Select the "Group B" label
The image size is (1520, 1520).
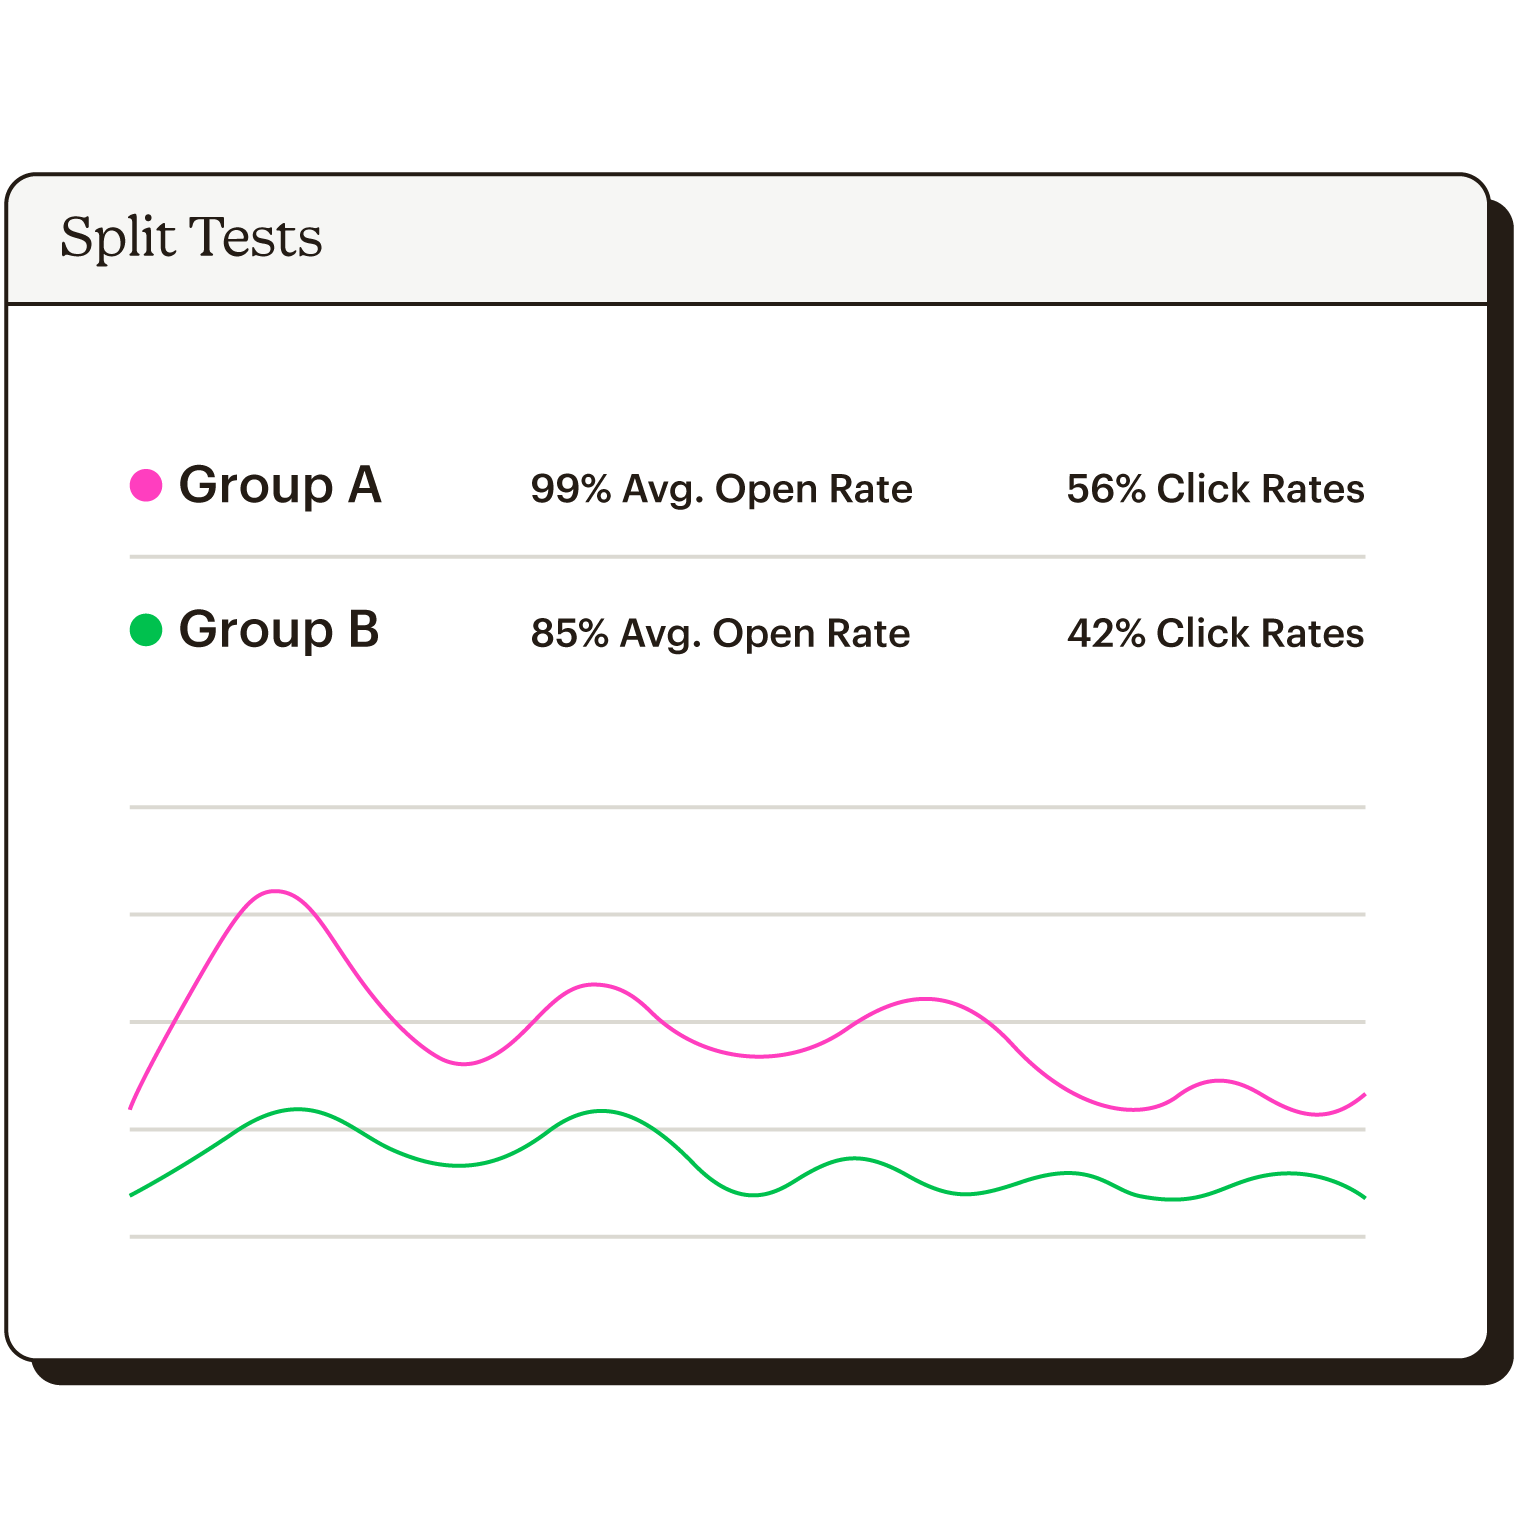279,630
